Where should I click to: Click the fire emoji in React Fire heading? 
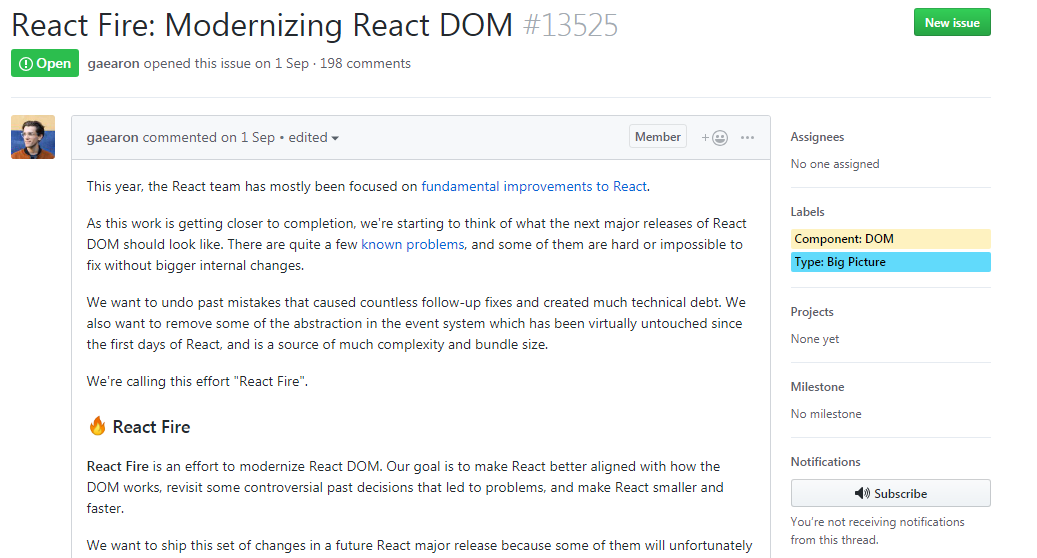[x=97, y=427]
